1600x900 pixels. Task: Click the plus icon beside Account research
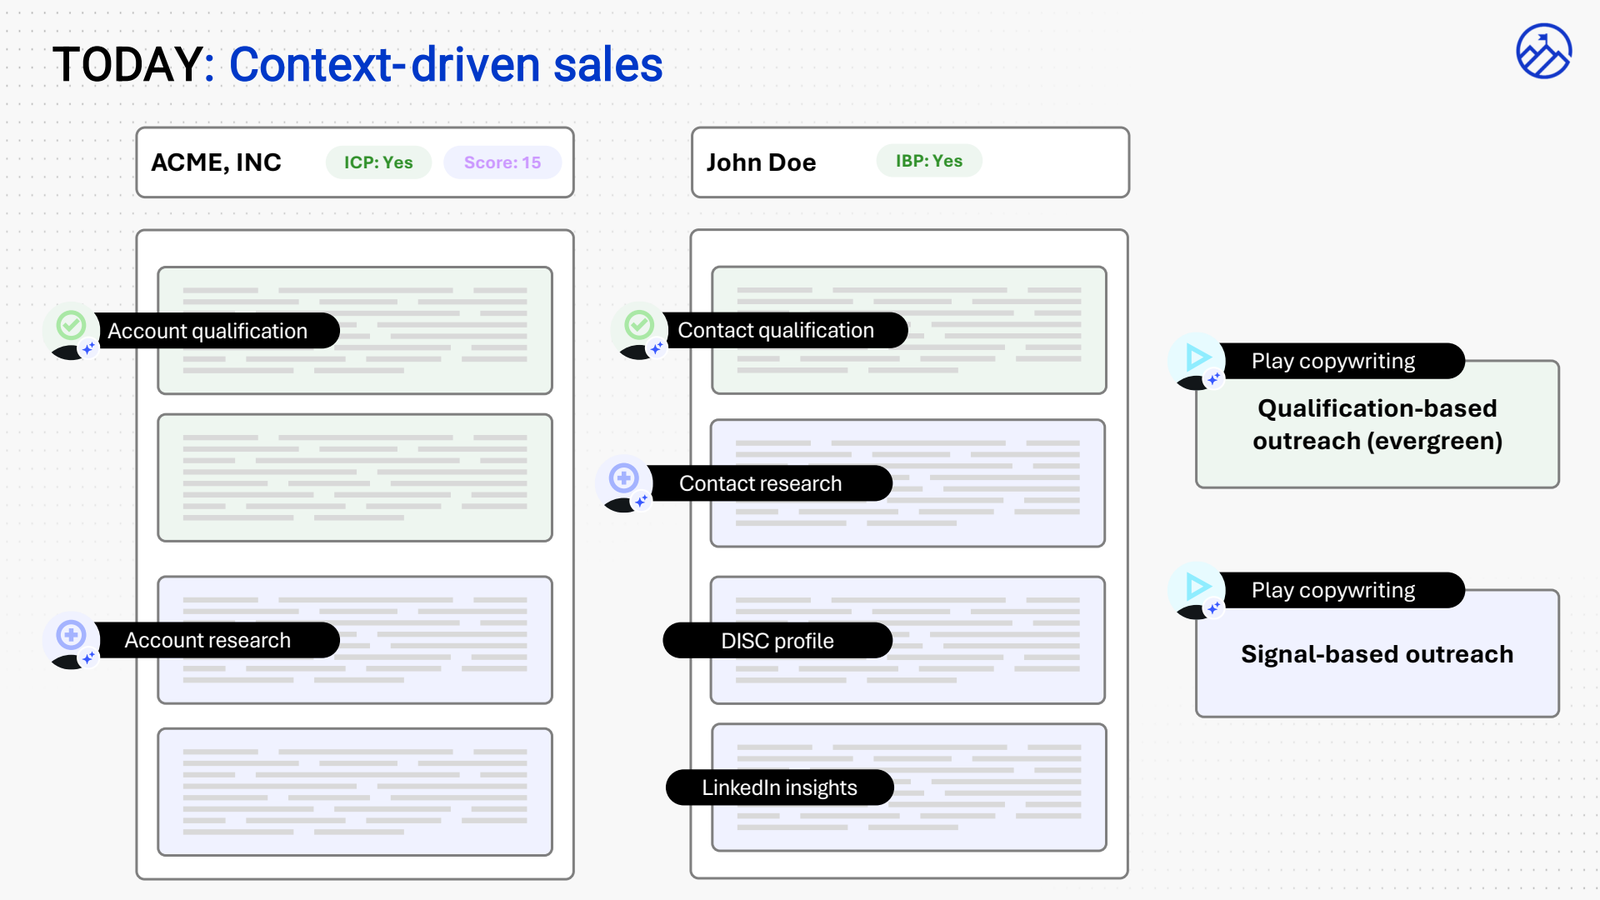[71, 634]
